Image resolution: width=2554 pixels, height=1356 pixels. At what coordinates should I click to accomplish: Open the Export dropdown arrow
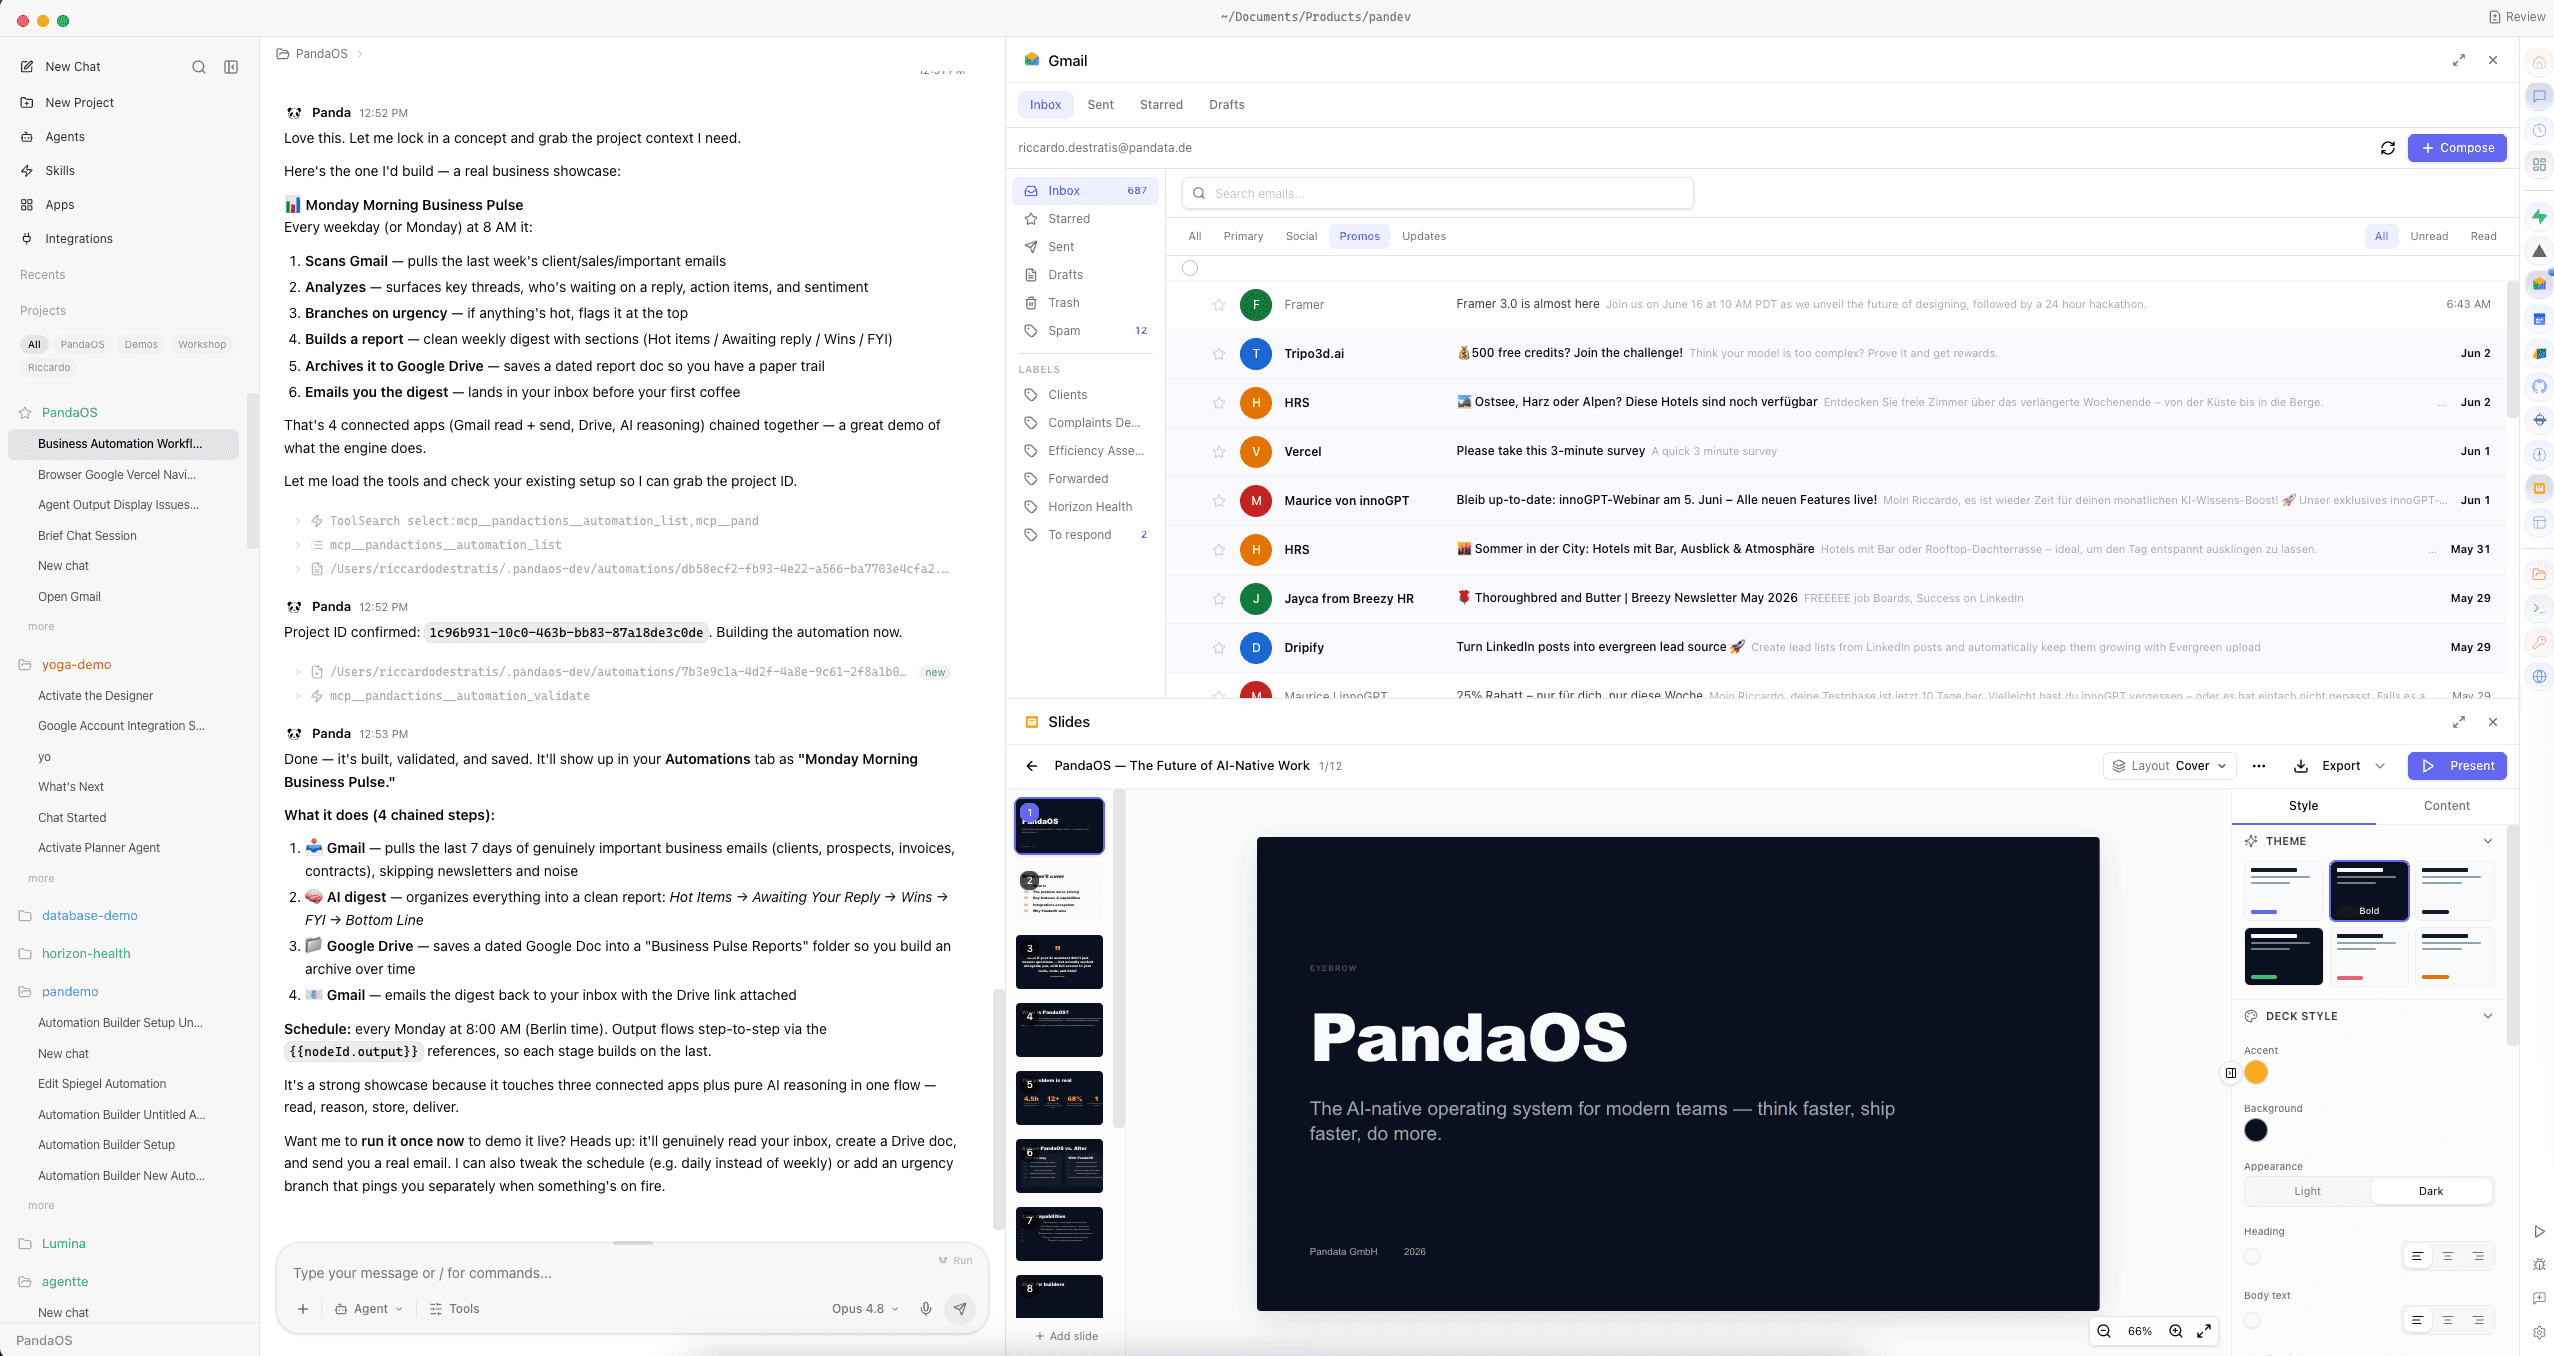(x=2381, y=766)
